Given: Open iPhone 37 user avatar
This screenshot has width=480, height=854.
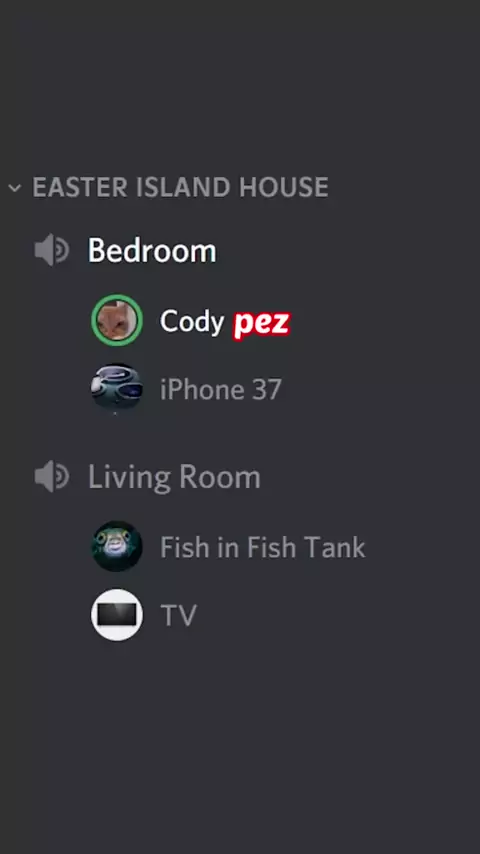Looking at the screenshot, I should click(117, 389).
